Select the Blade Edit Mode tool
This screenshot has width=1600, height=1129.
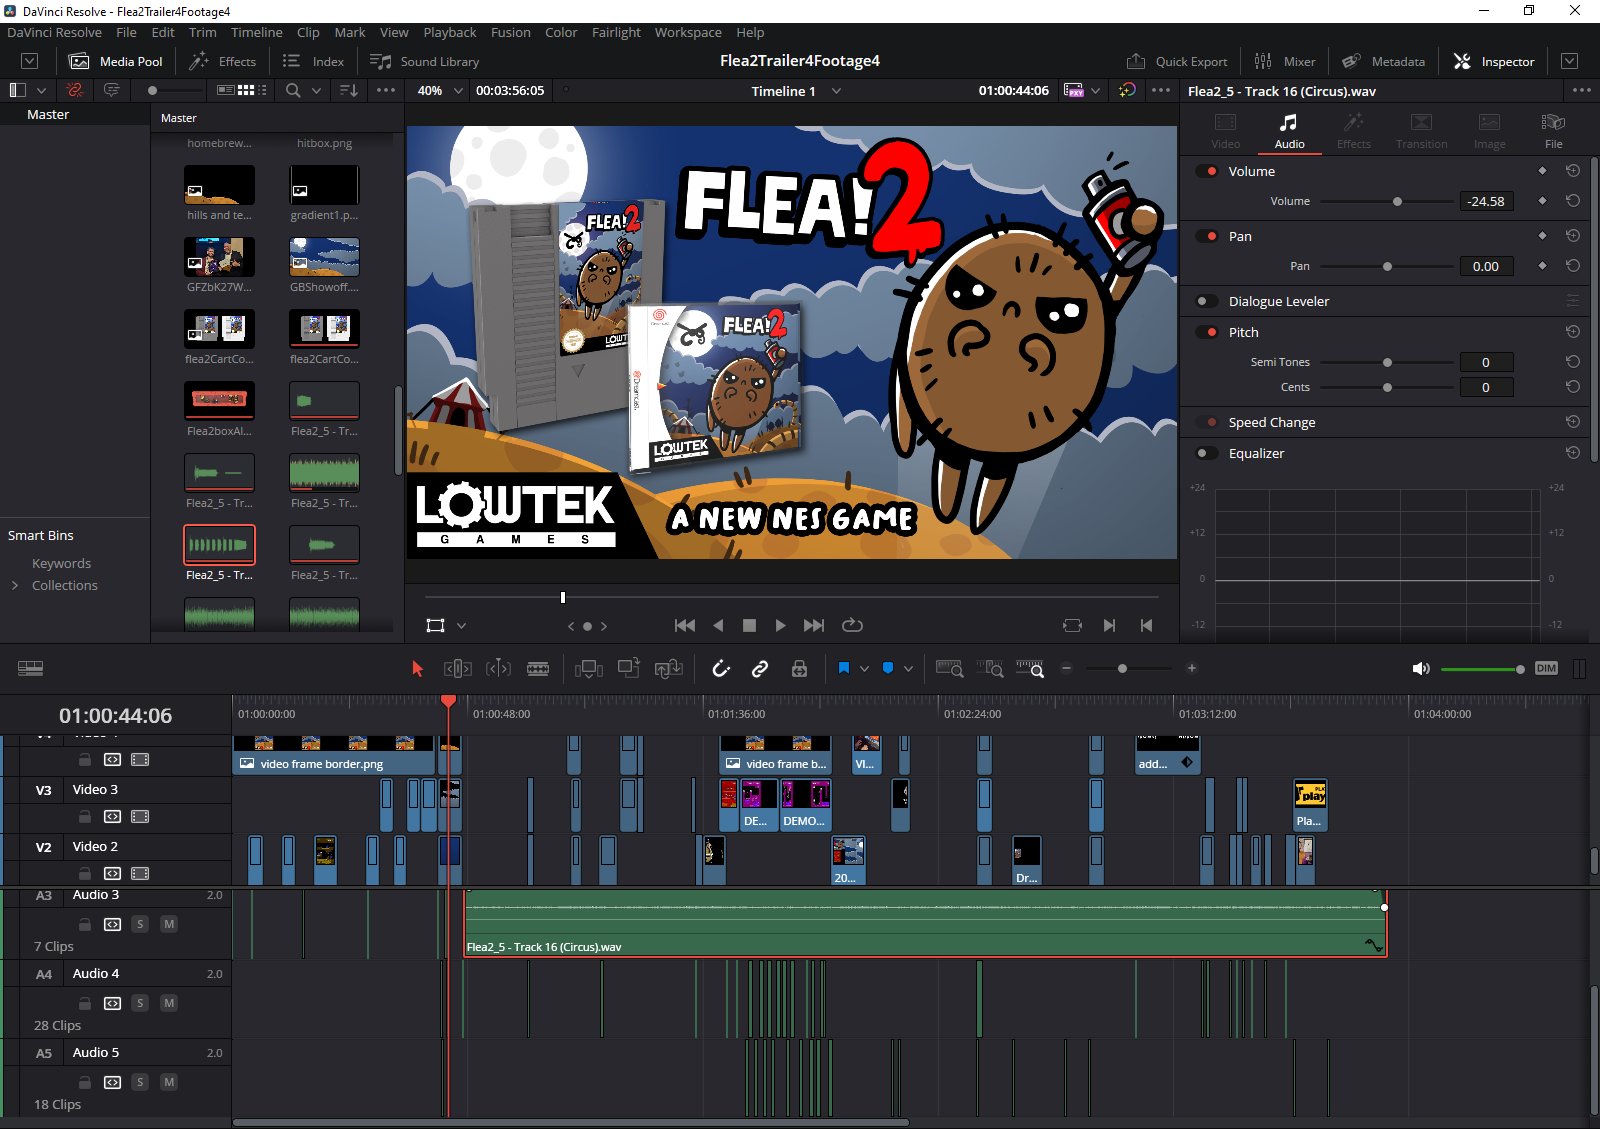tap(538, 669)
